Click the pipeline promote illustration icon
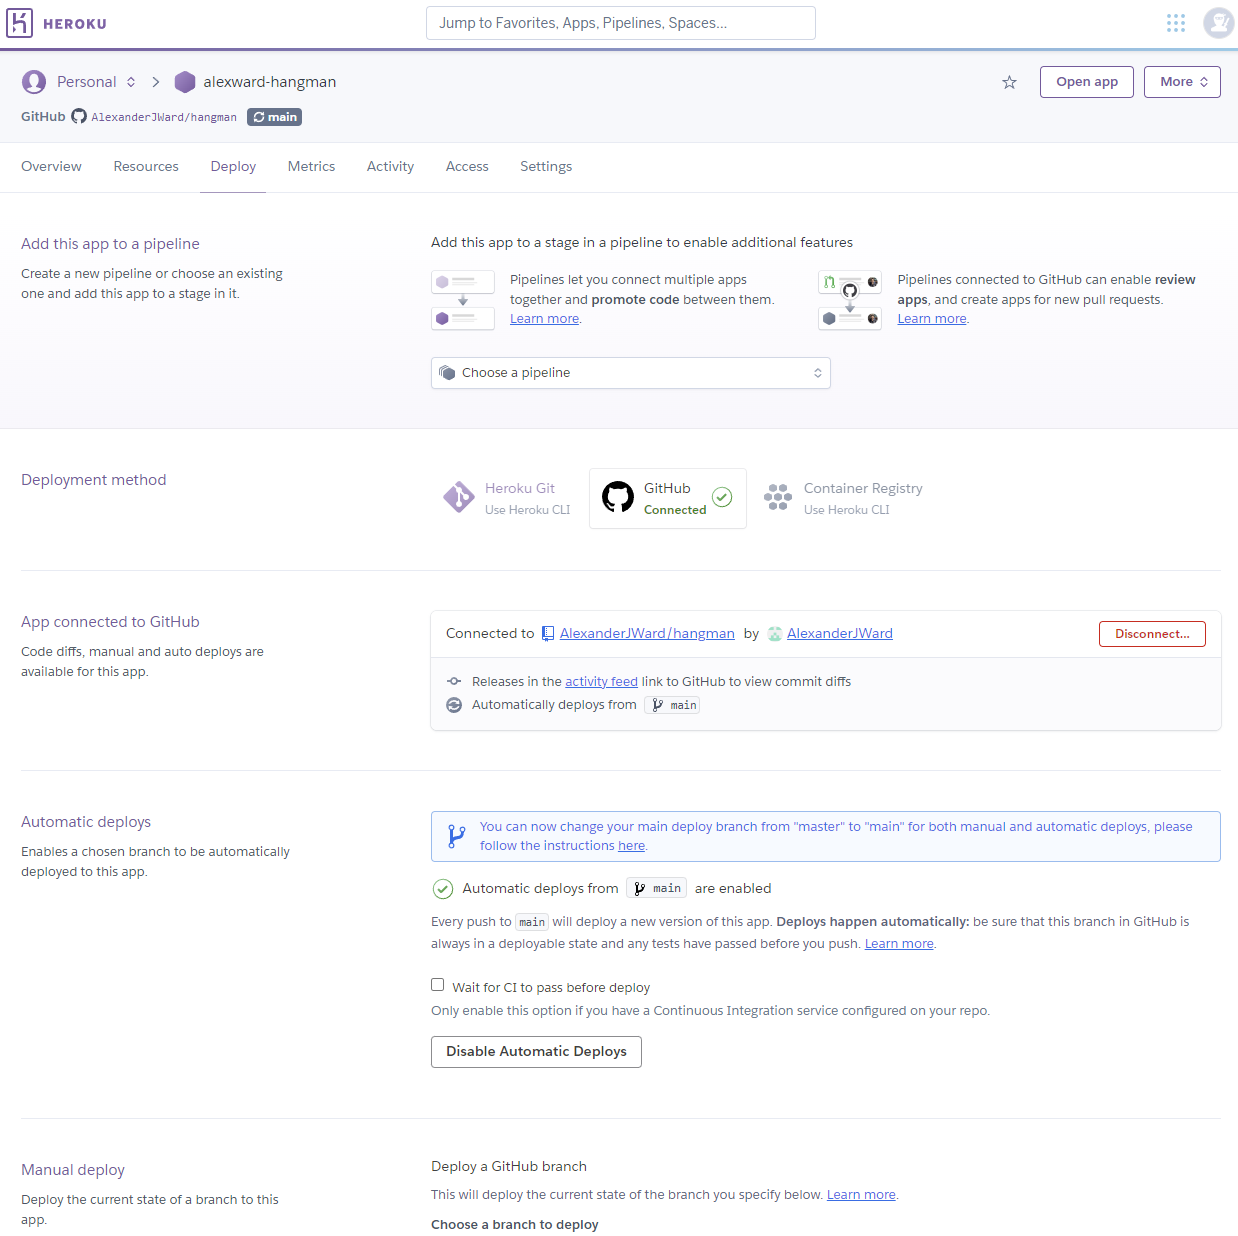The image size is (1238, 1236). 463,300
